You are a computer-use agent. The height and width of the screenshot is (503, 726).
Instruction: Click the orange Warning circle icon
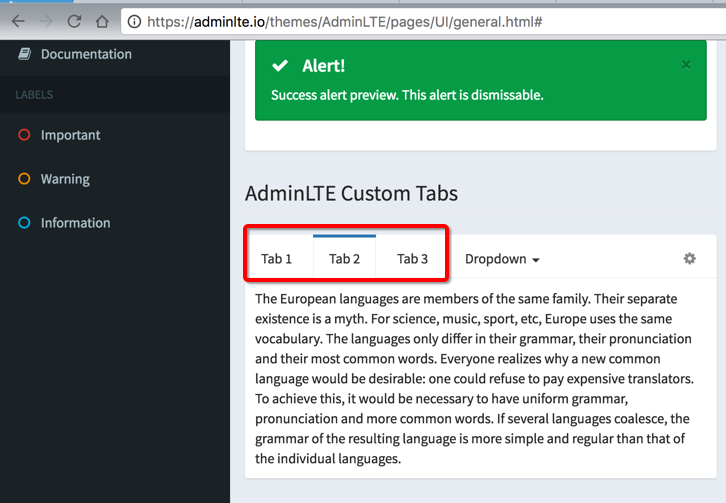(x=24, y=179)
